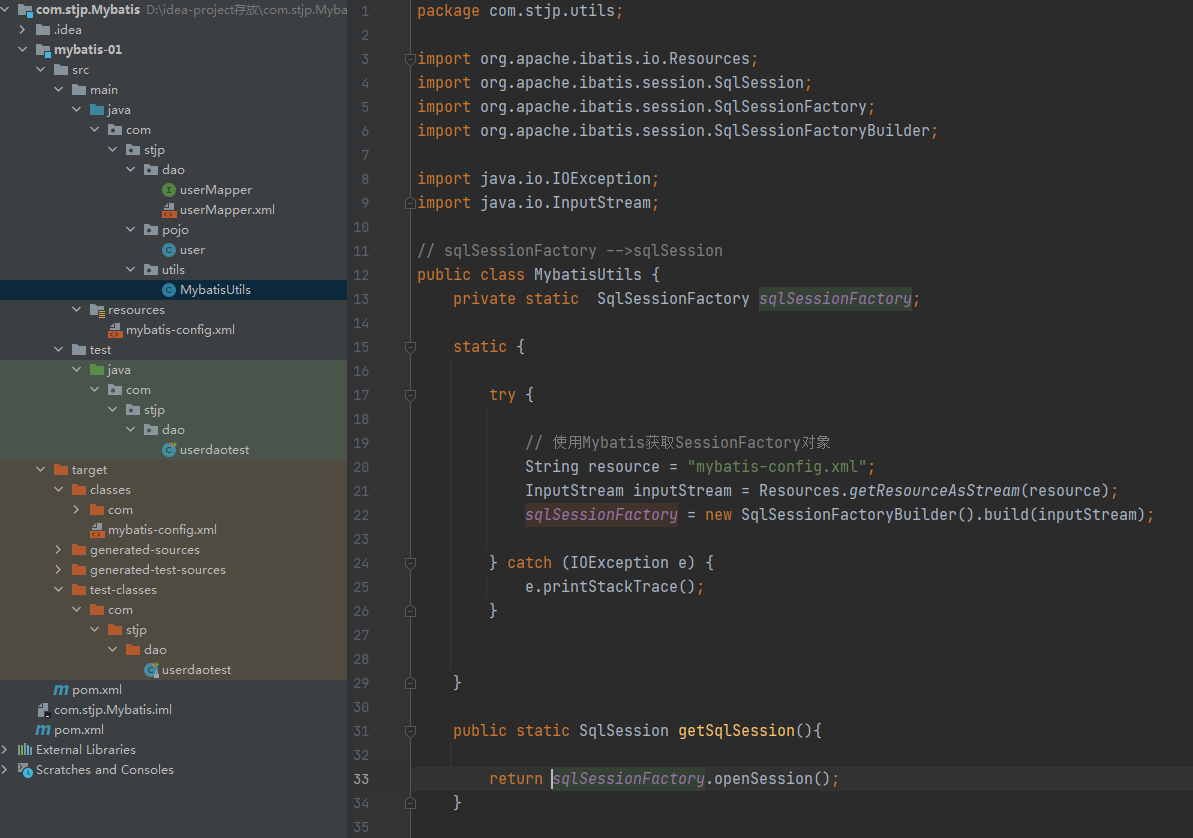1193x838 pixels.
Task: Collapse the test-classes folder
Action: tap(59, 590)
